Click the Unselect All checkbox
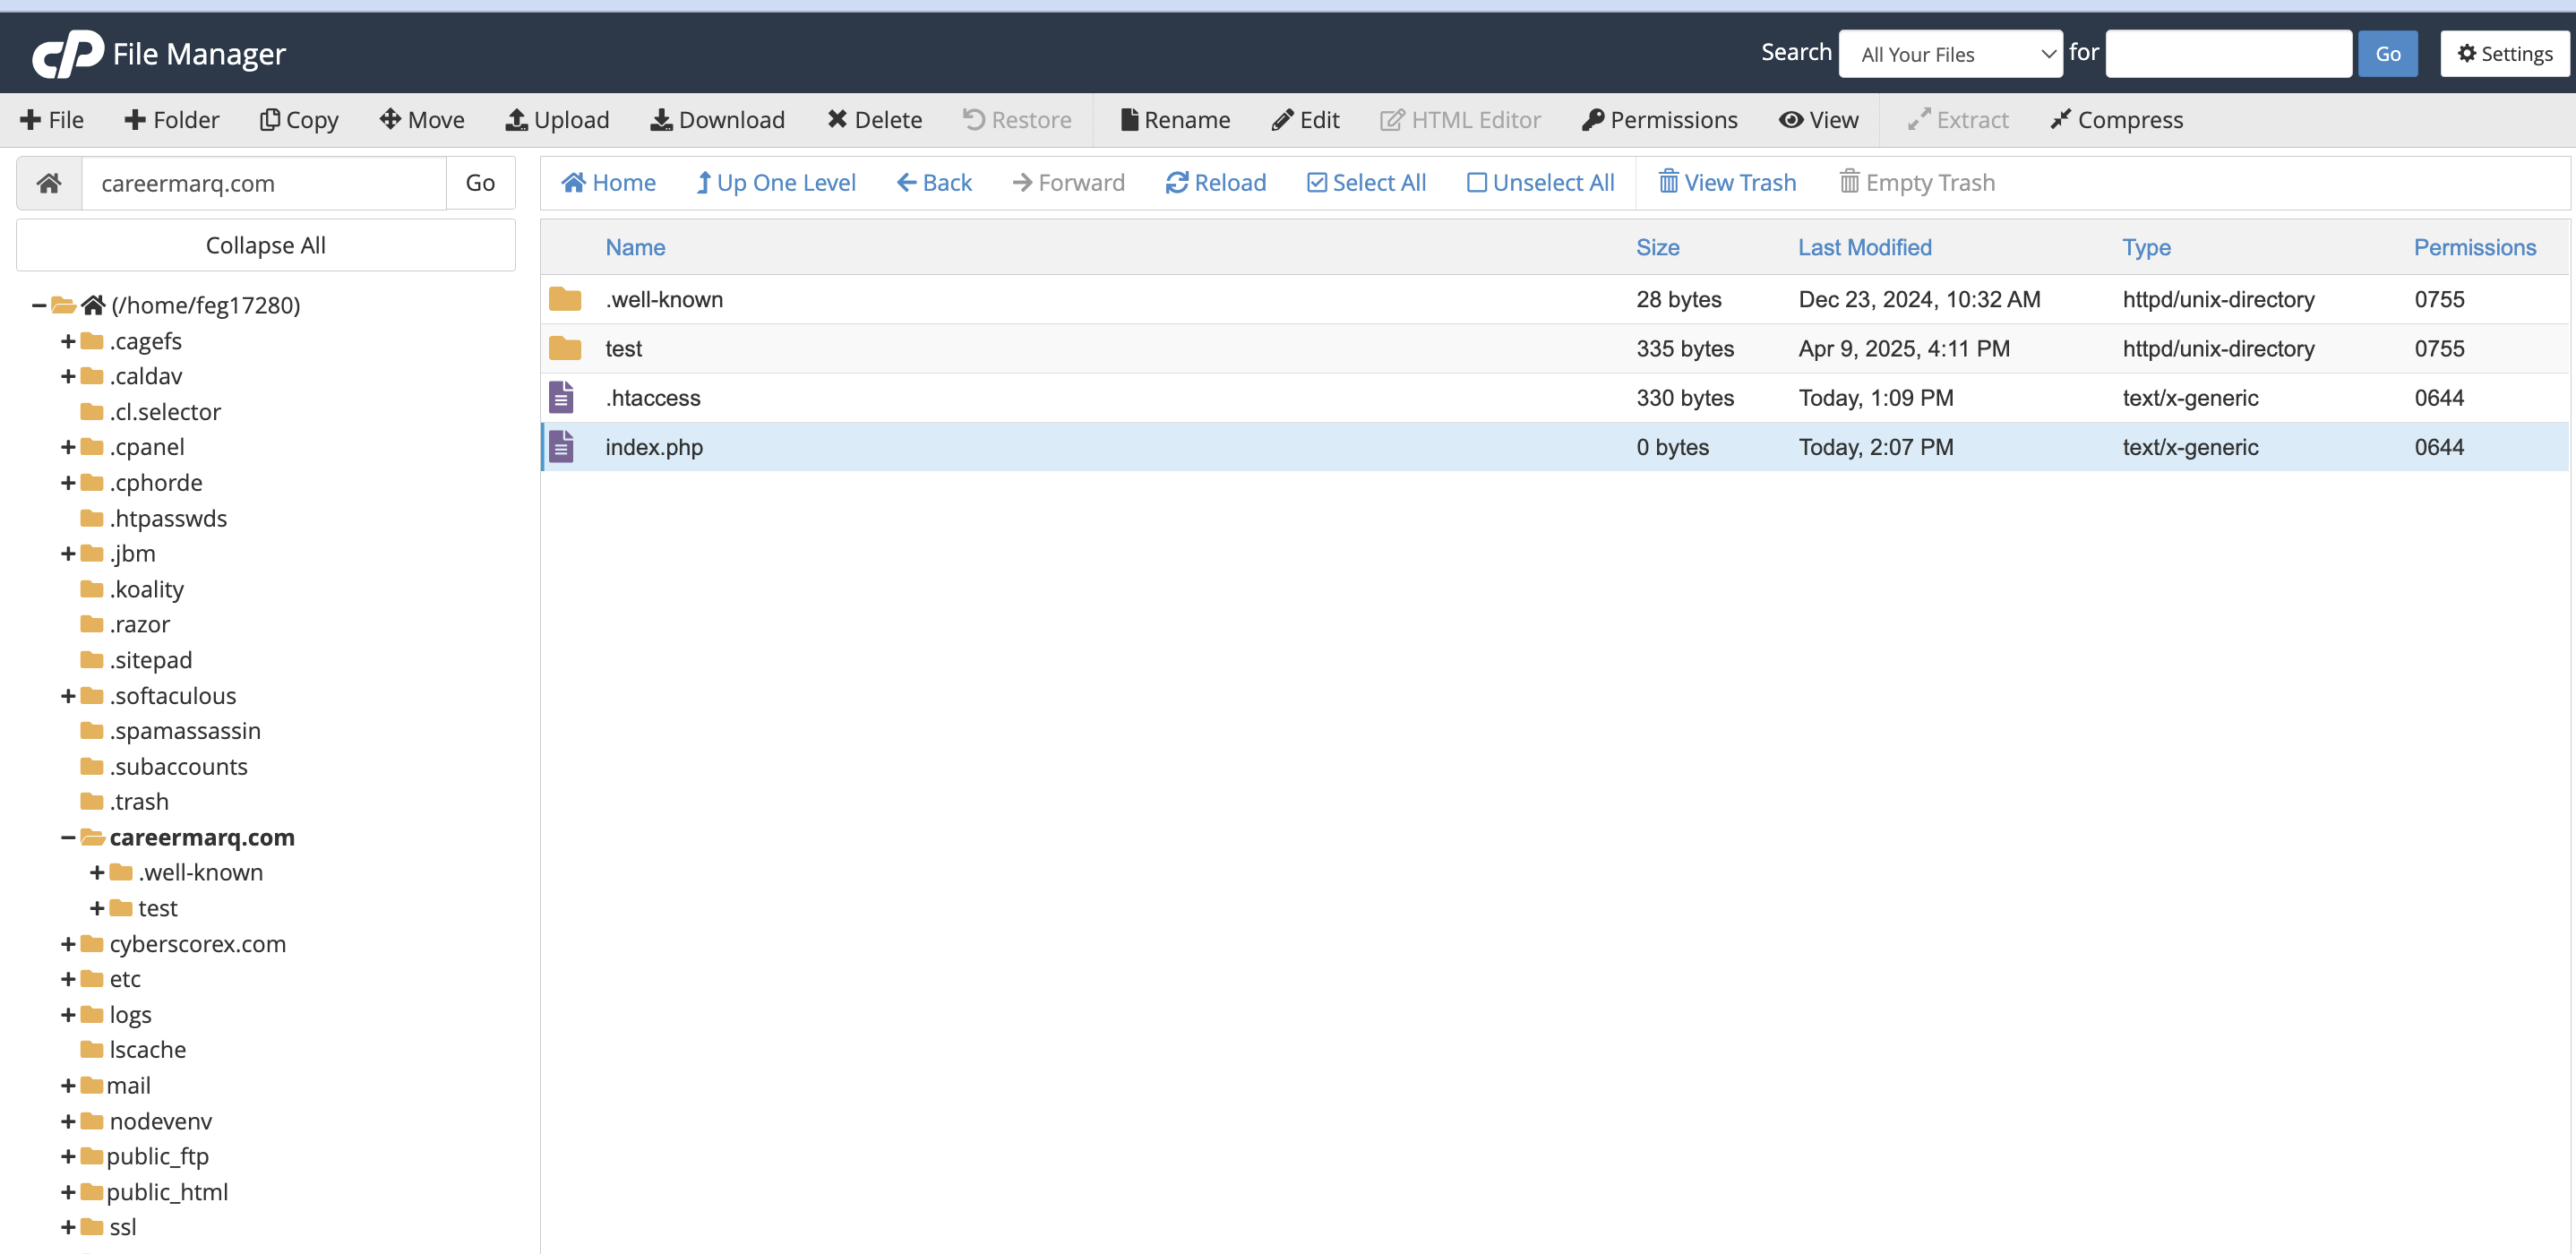 (x=1476, y=183)
